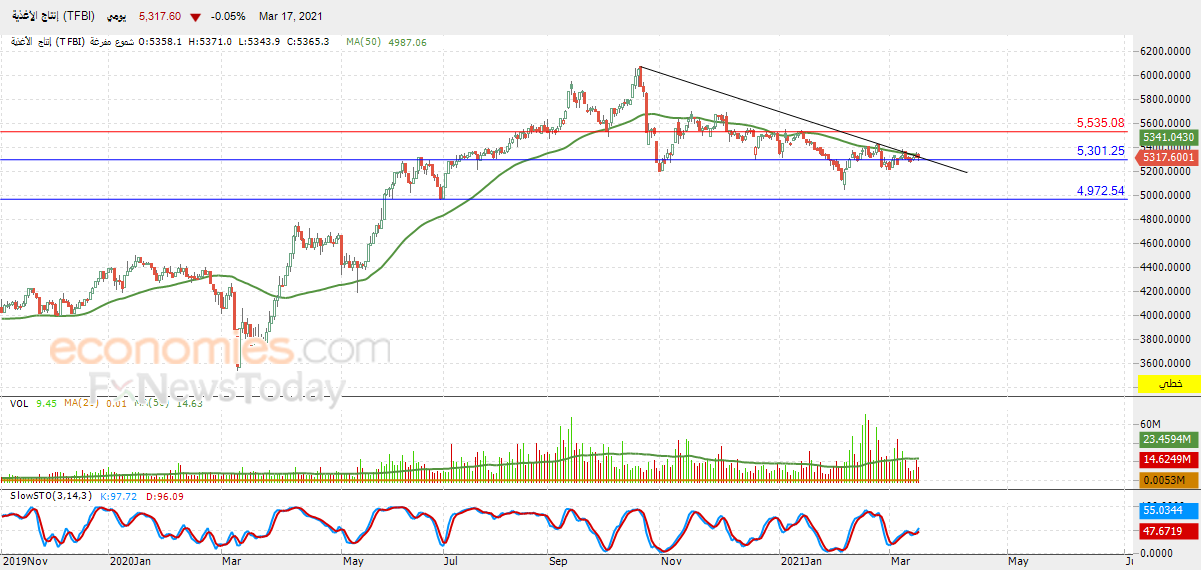Click the yellow خطي scale button
The height and width of the screenshot is (570, 1201).
1168,385
